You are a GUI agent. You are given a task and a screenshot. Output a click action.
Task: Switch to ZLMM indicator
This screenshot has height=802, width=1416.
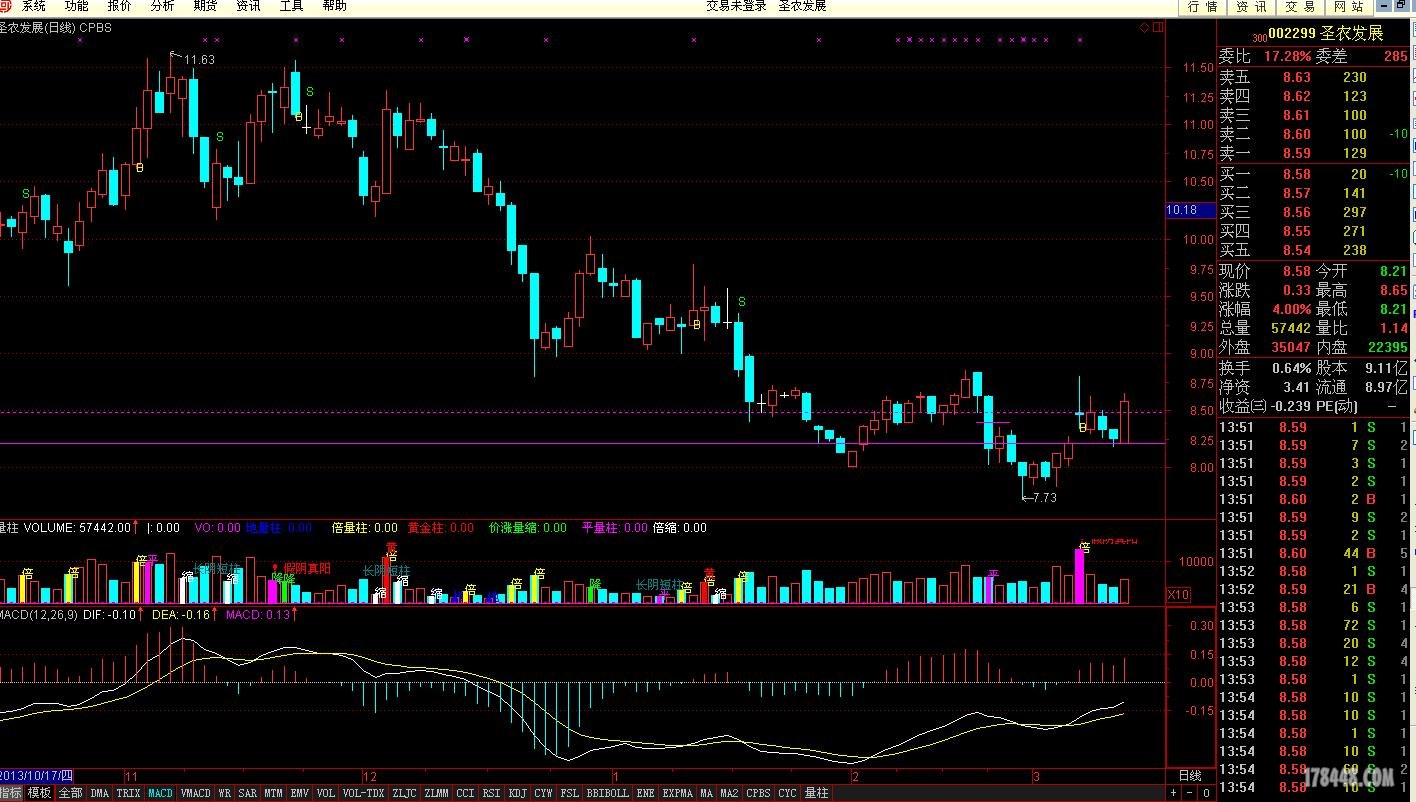click(436, 793)
